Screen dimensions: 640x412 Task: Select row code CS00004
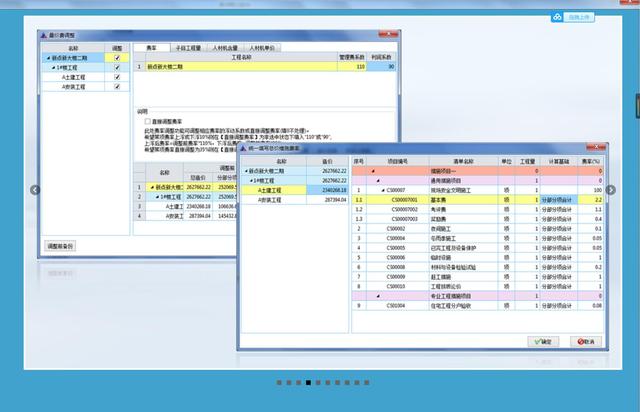pos(396,238)
